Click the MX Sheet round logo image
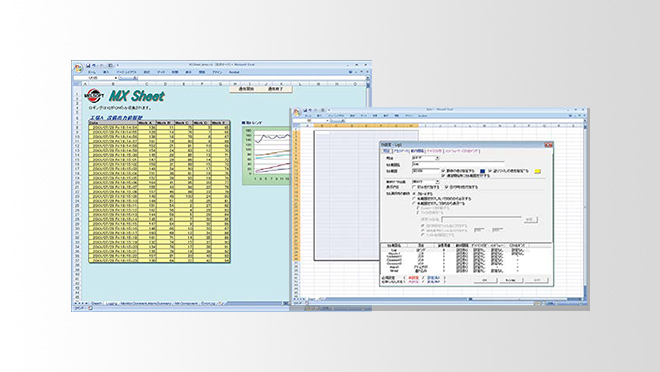This screenshot has width=660, height=372. (93, 96)
